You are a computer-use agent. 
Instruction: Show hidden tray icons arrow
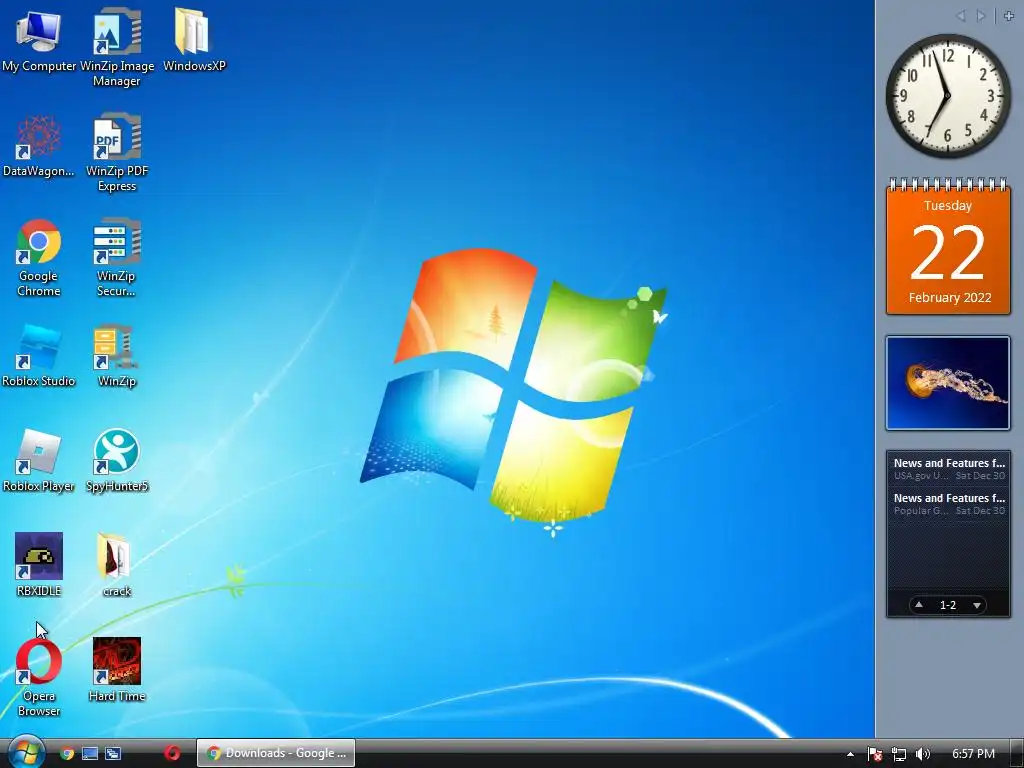pos(850,754)
